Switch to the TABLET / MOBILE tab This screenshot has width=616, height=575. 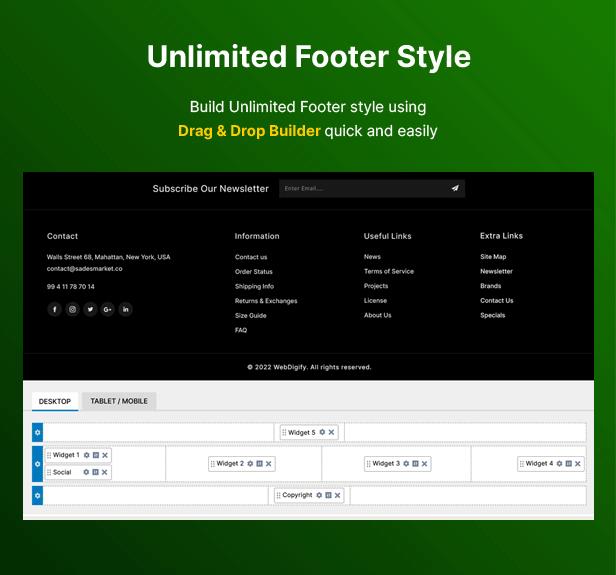(x=119, y=401)
